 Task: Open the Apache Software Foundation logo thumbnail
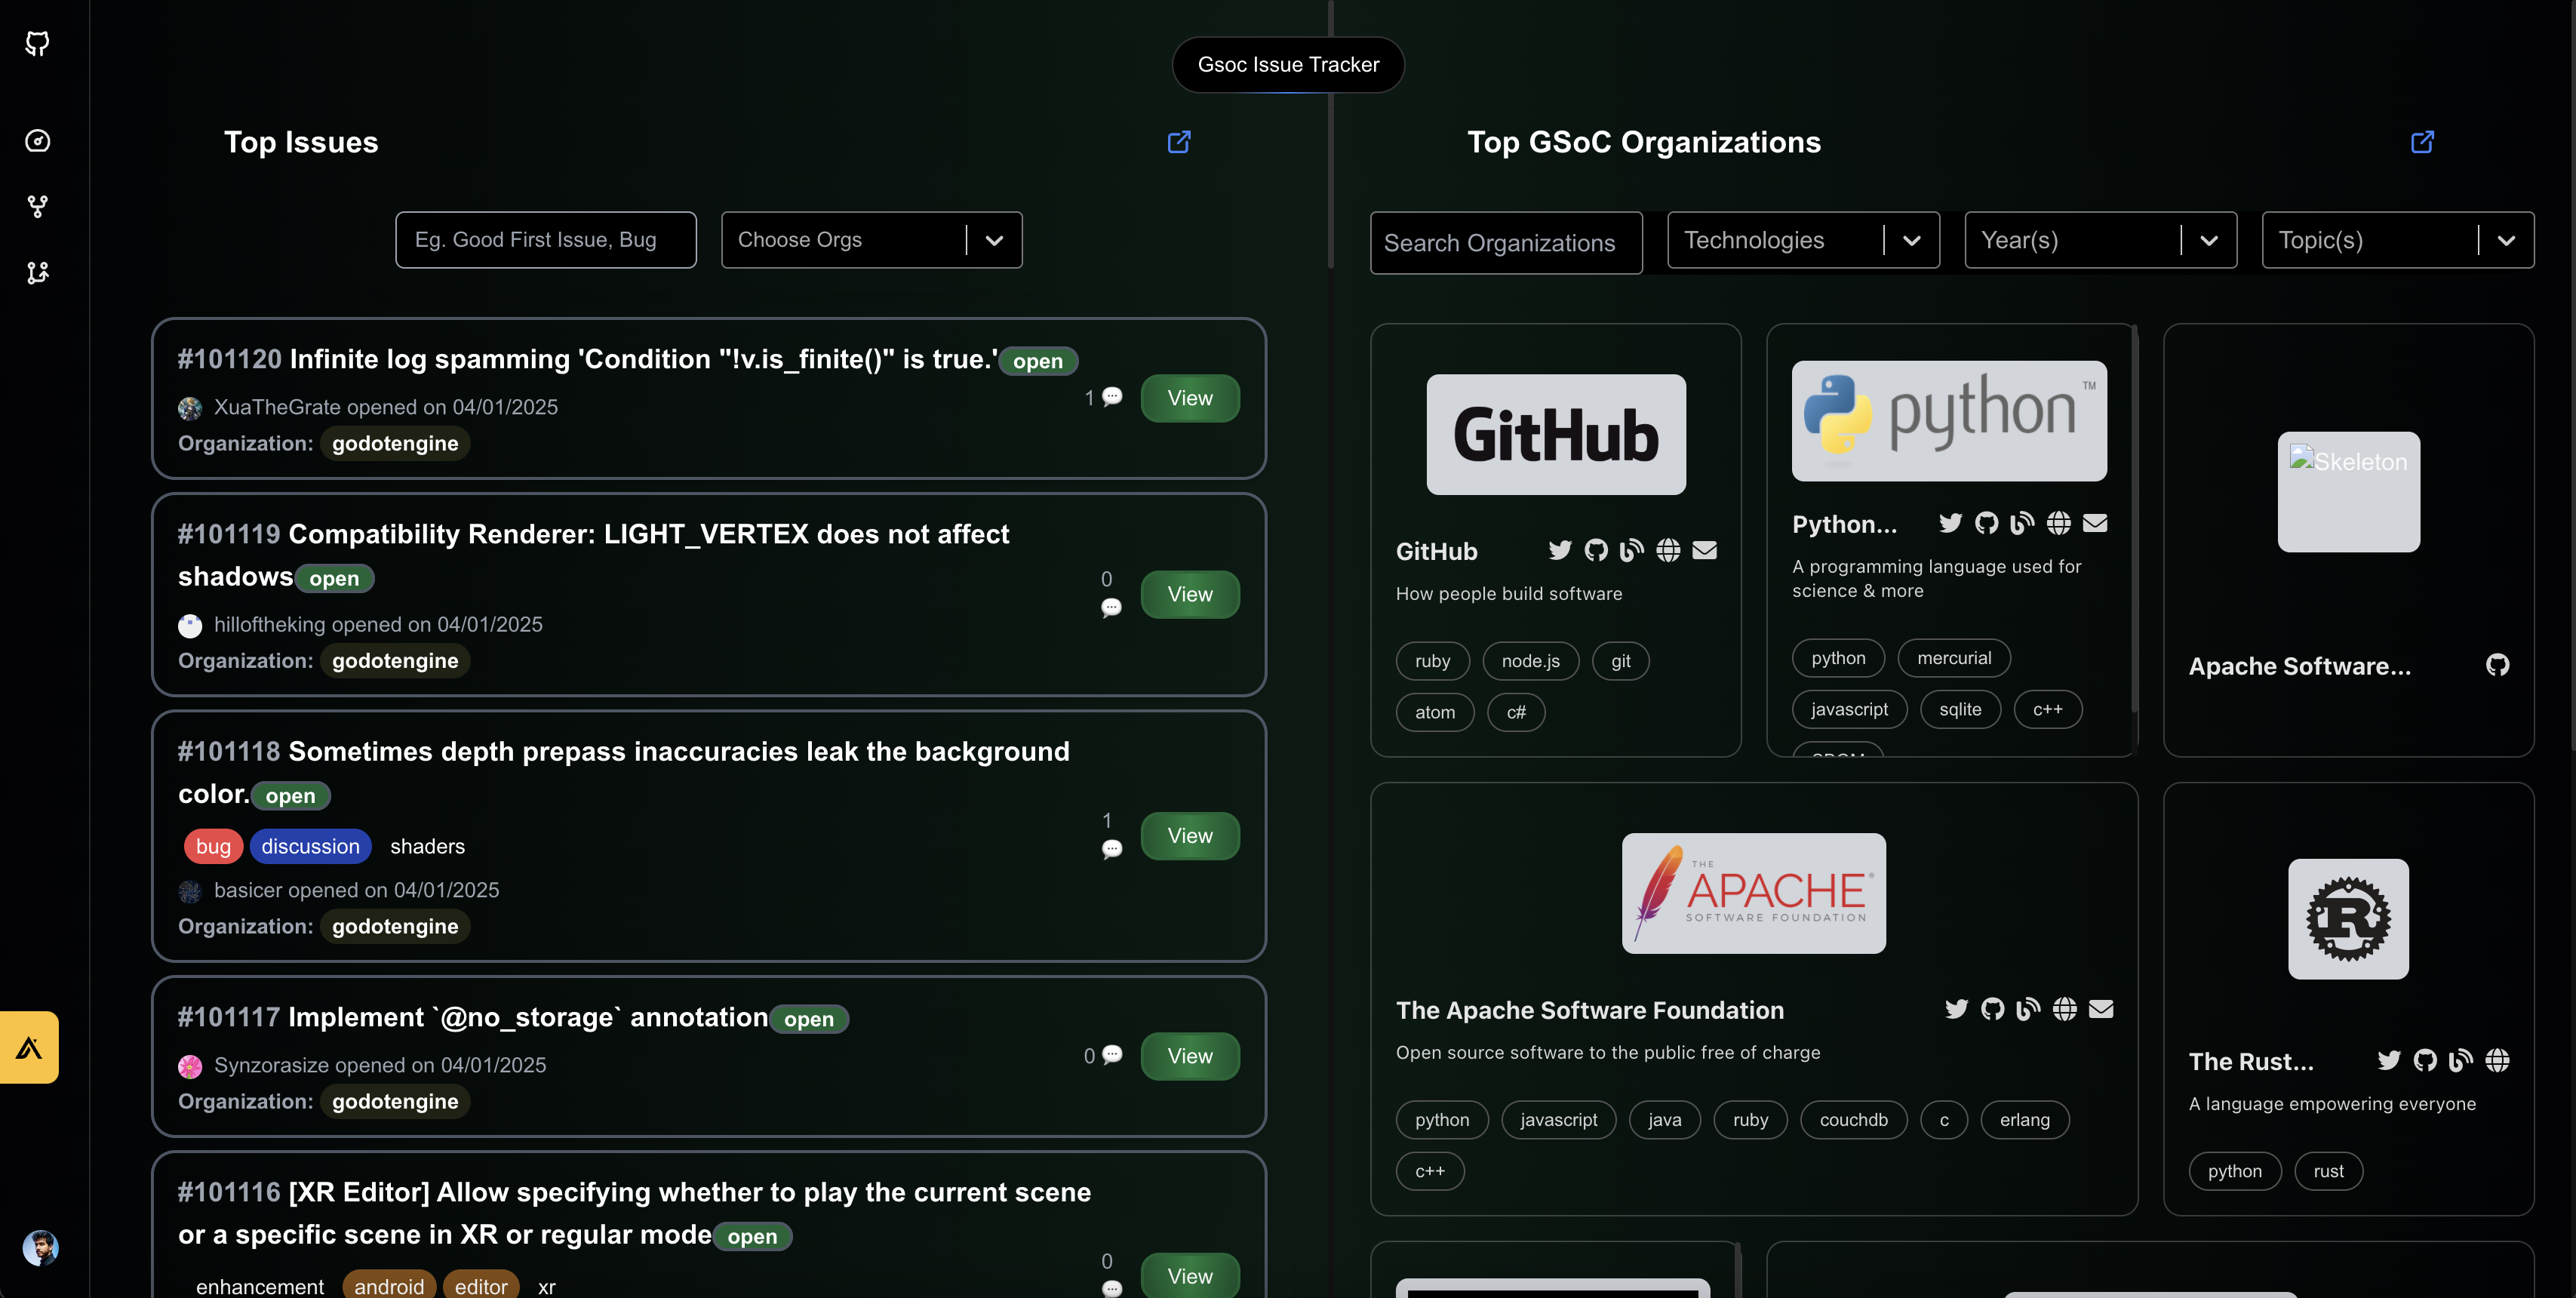[1754, 893]
